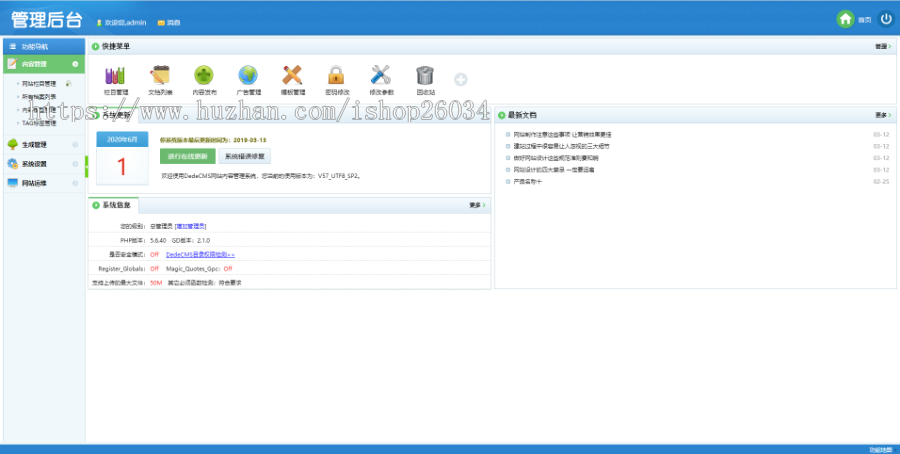The image size is (900, 454).
Task: Open first document dated 03-12
Action: pos(562,134)
